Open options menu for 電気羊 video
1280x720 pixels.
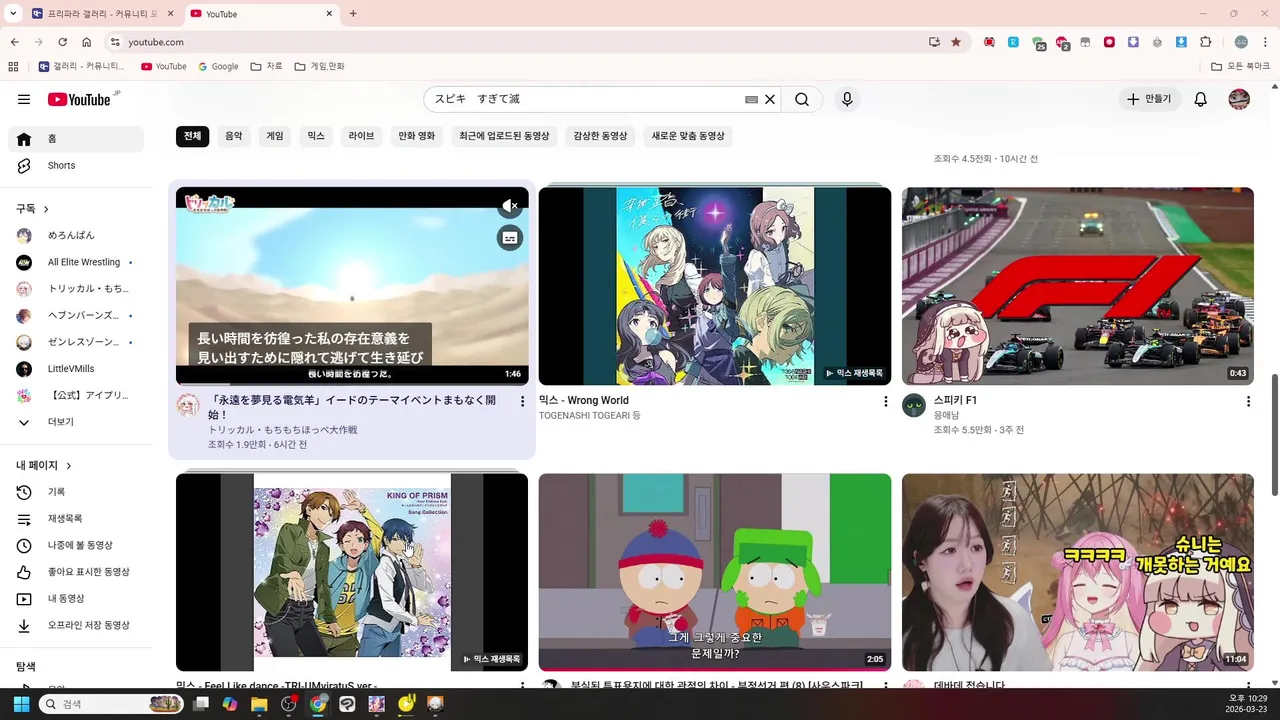[522, 401]
